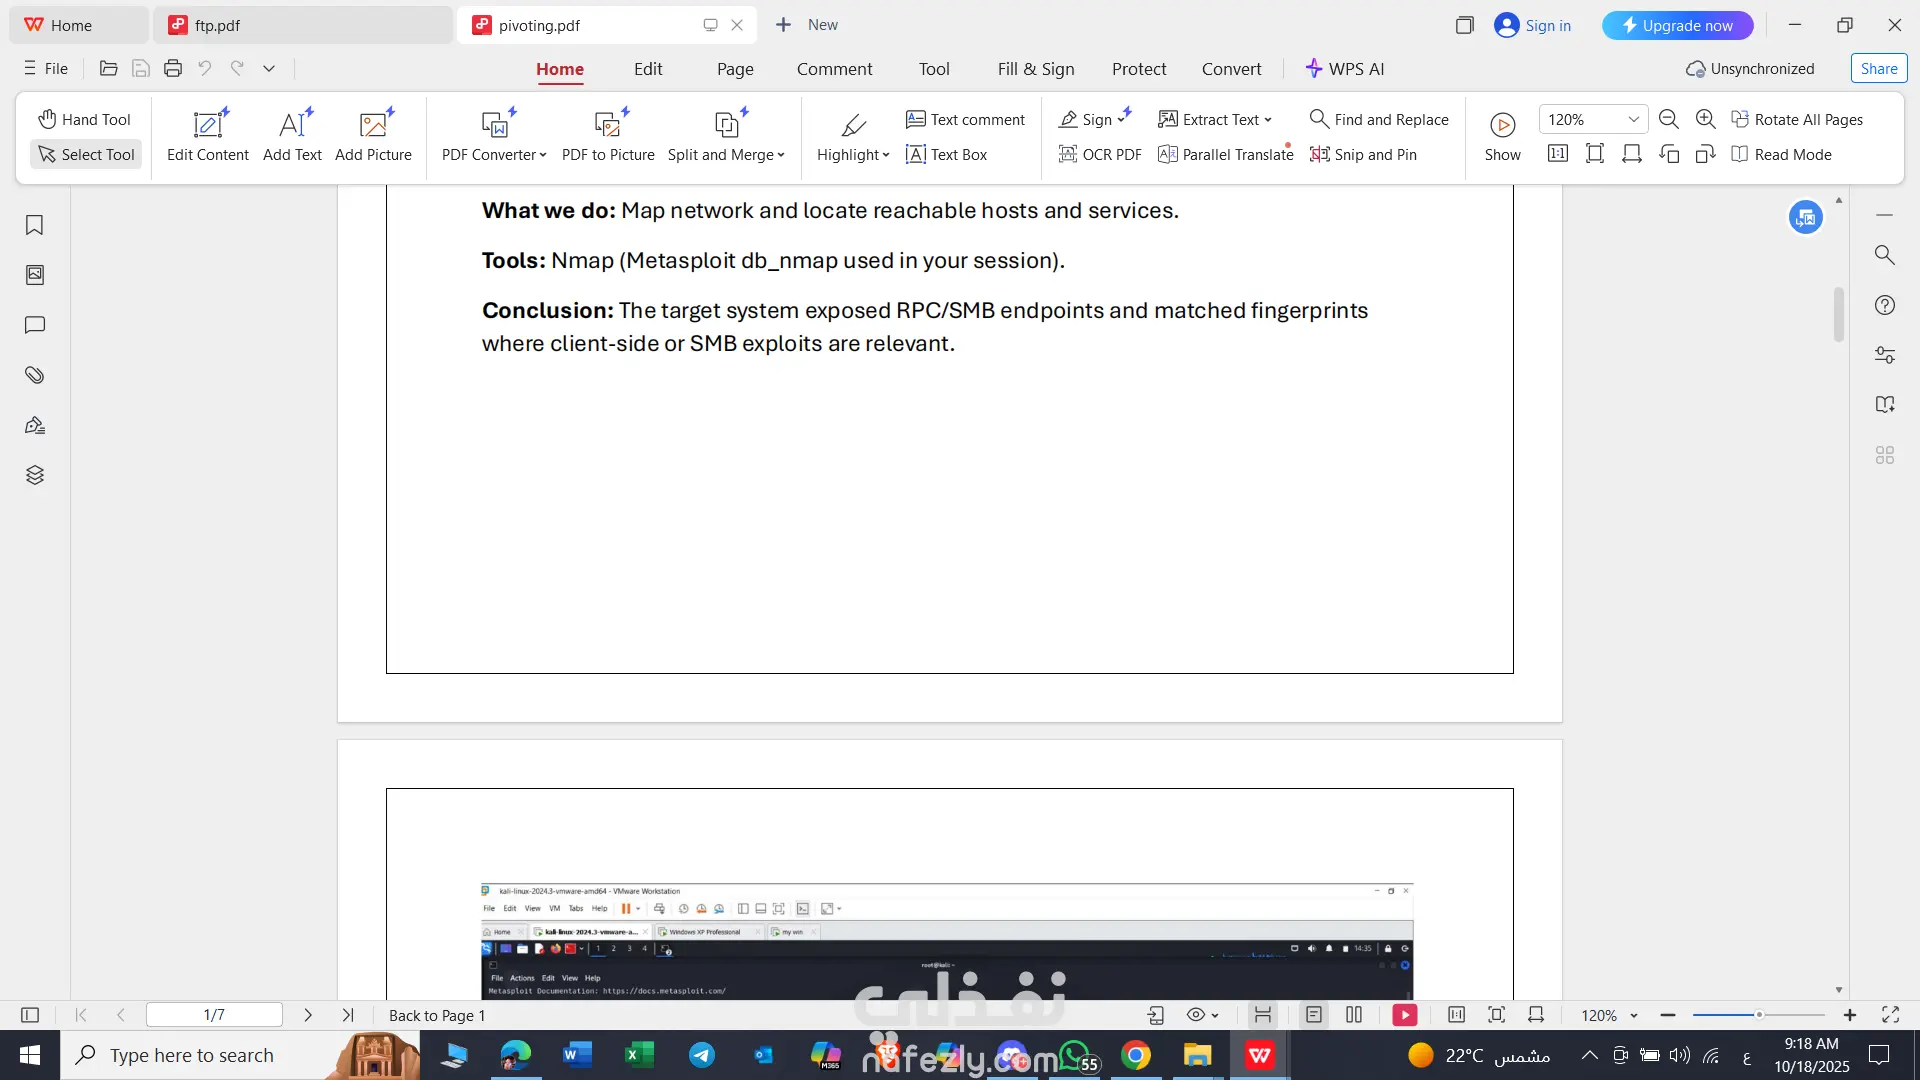
Task: Click the OCR PDF tool
Action: tap(1100, 154)
